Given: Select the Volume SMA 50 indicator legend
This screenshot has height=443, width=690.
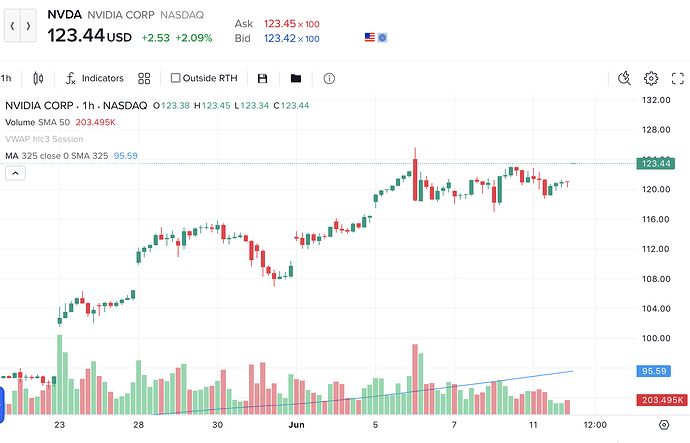Looking at the screenshot, I should coord(60,122).
